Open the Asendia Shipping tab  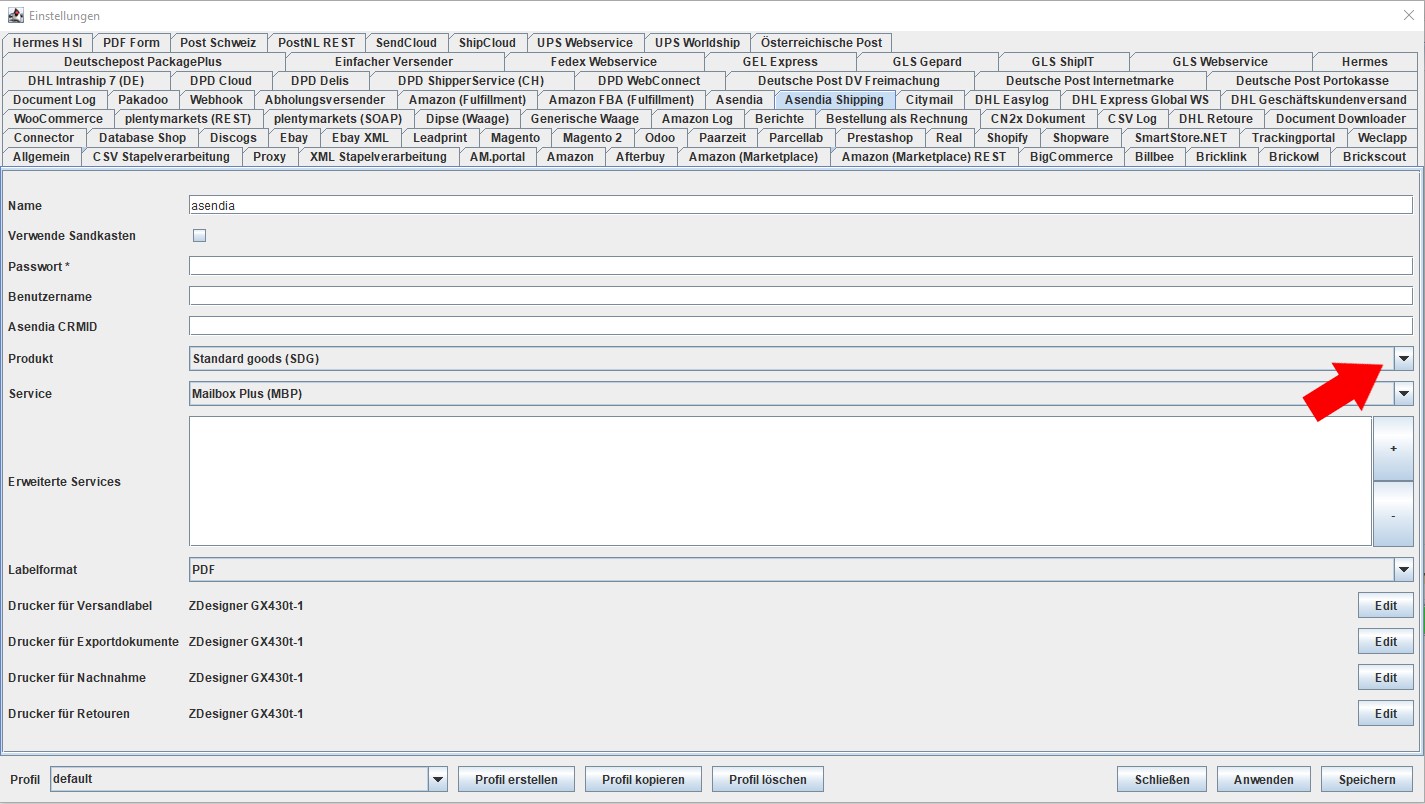834,100
